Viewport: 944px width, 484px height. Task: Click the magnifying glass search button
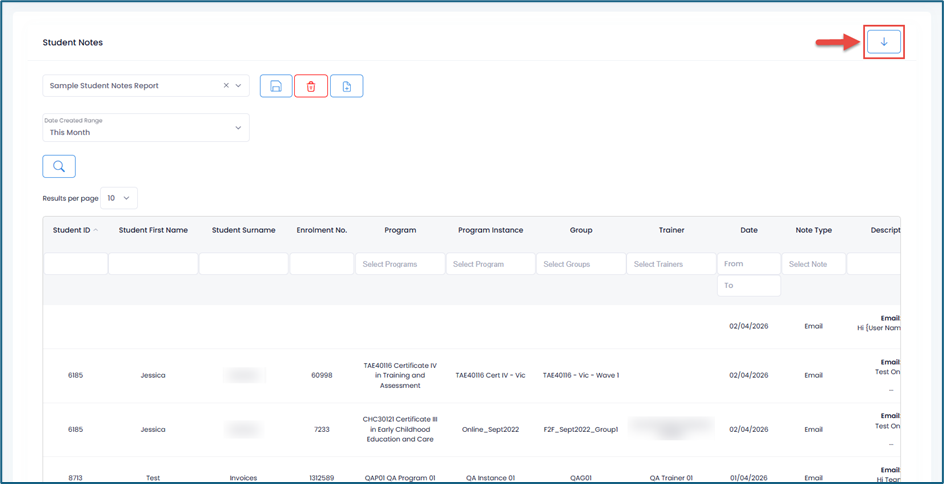click(59, 166)
